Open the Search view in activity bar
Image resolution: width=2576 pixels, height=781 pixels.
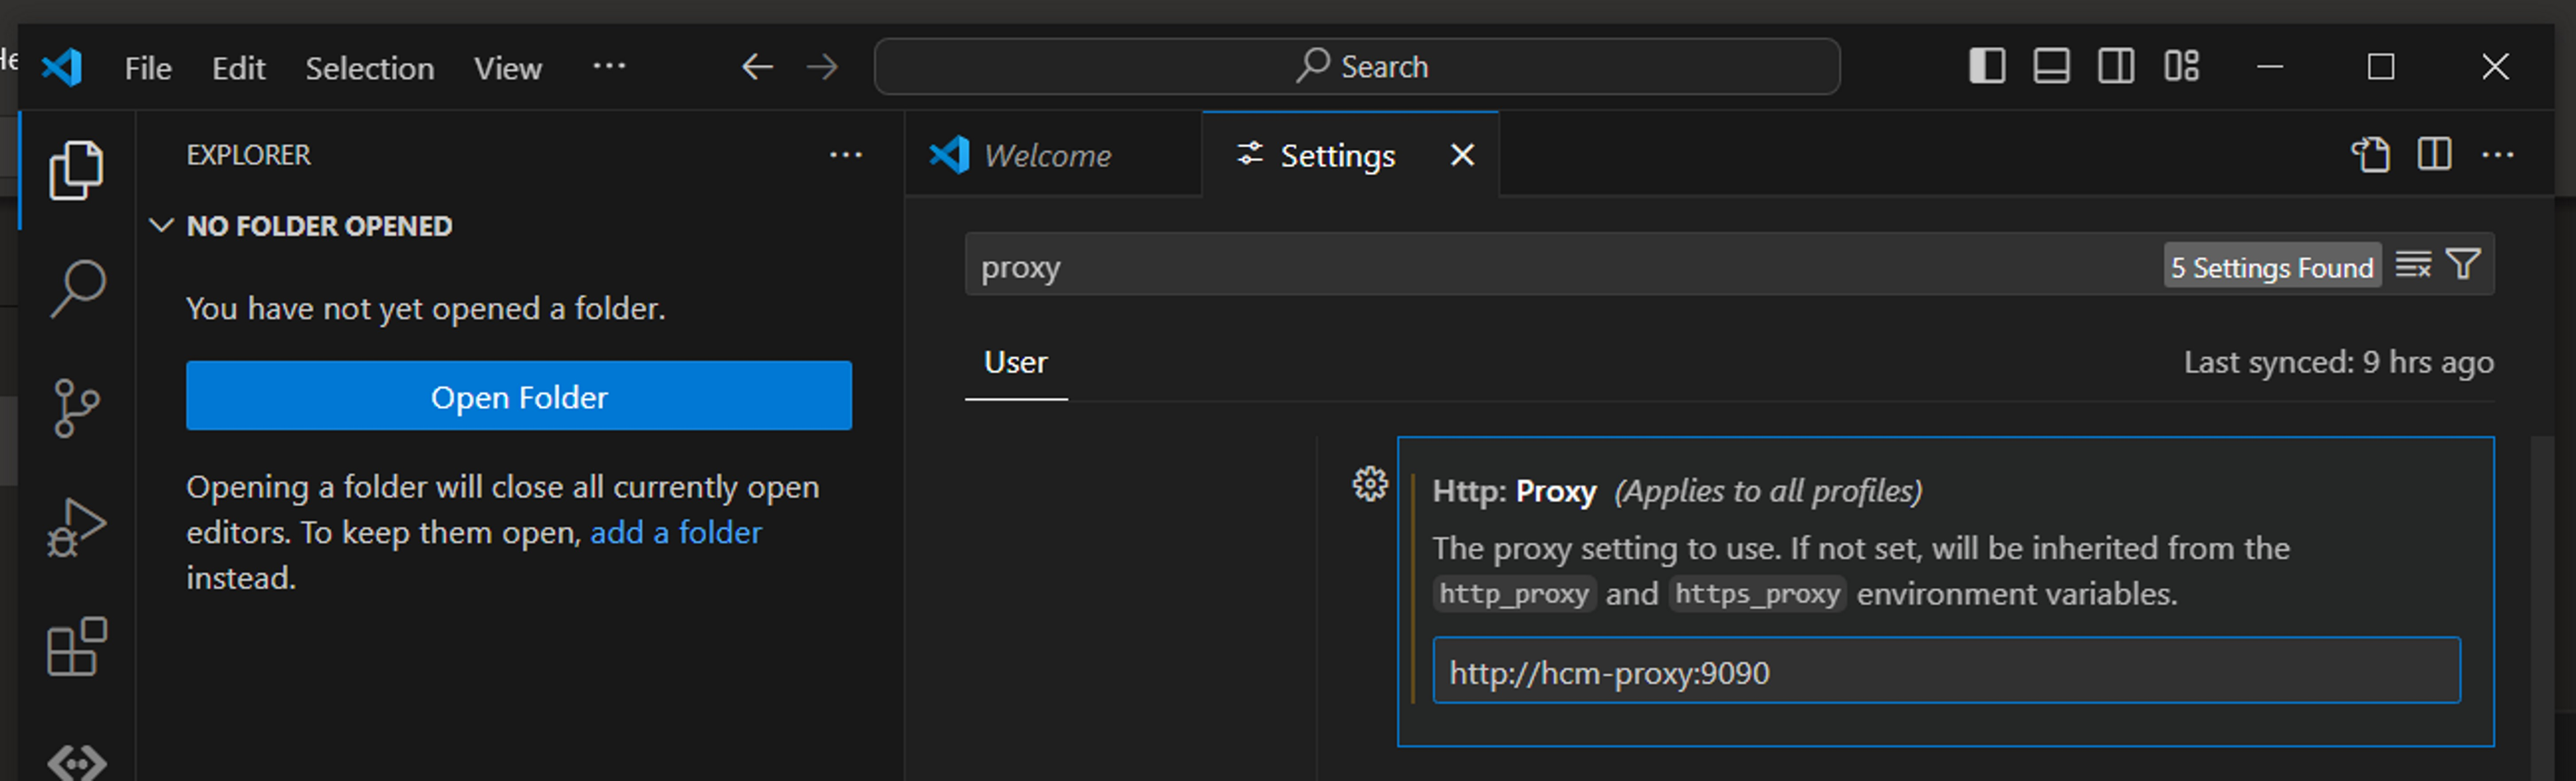(x=77, y=289)
